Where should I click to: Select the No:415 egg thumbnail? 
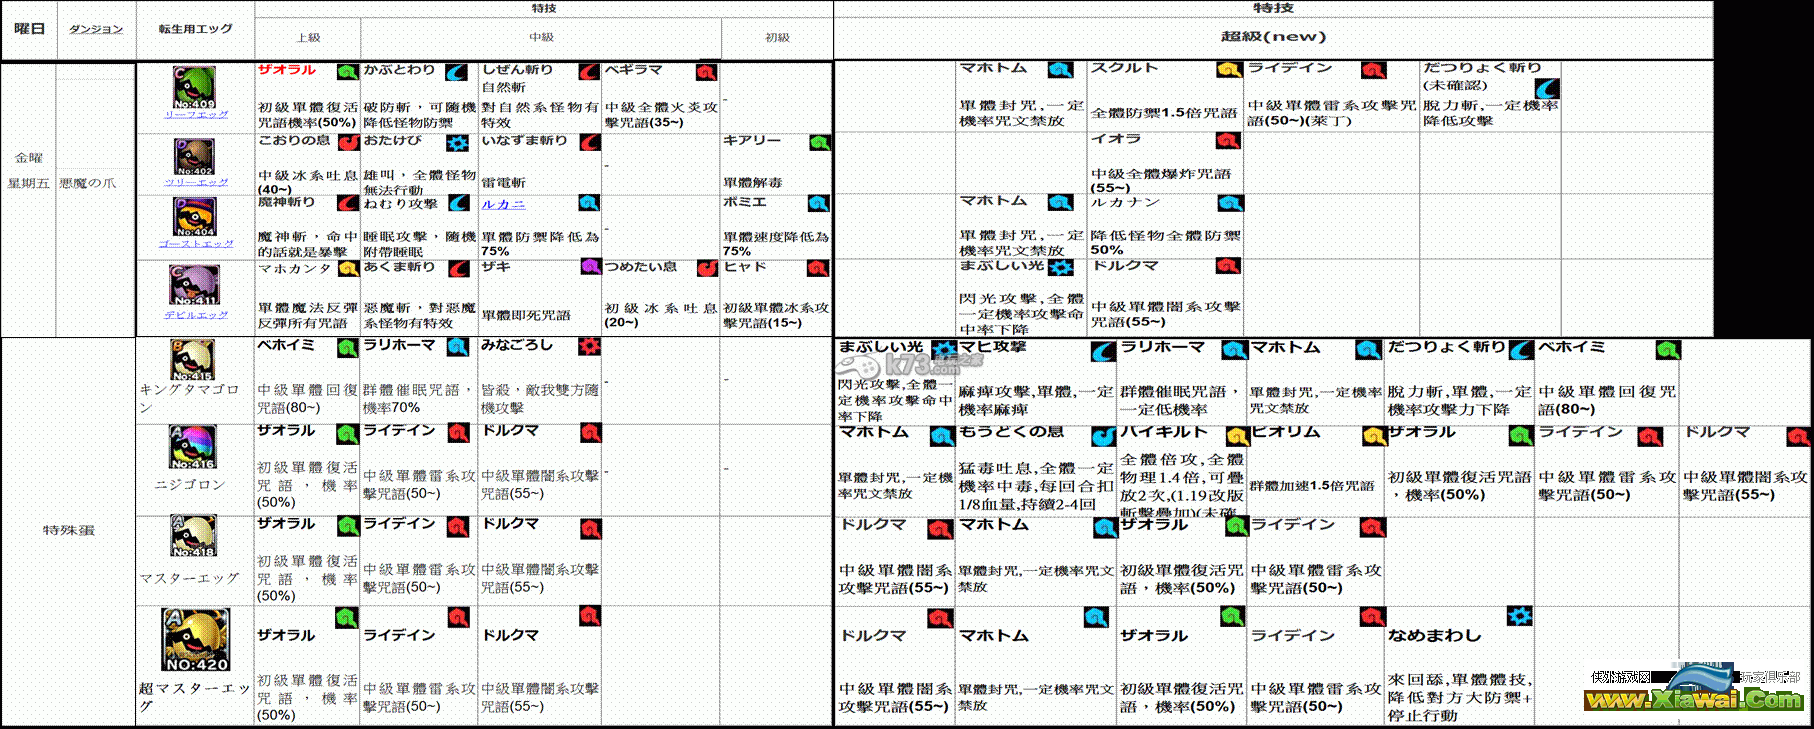tap(192, 360)
